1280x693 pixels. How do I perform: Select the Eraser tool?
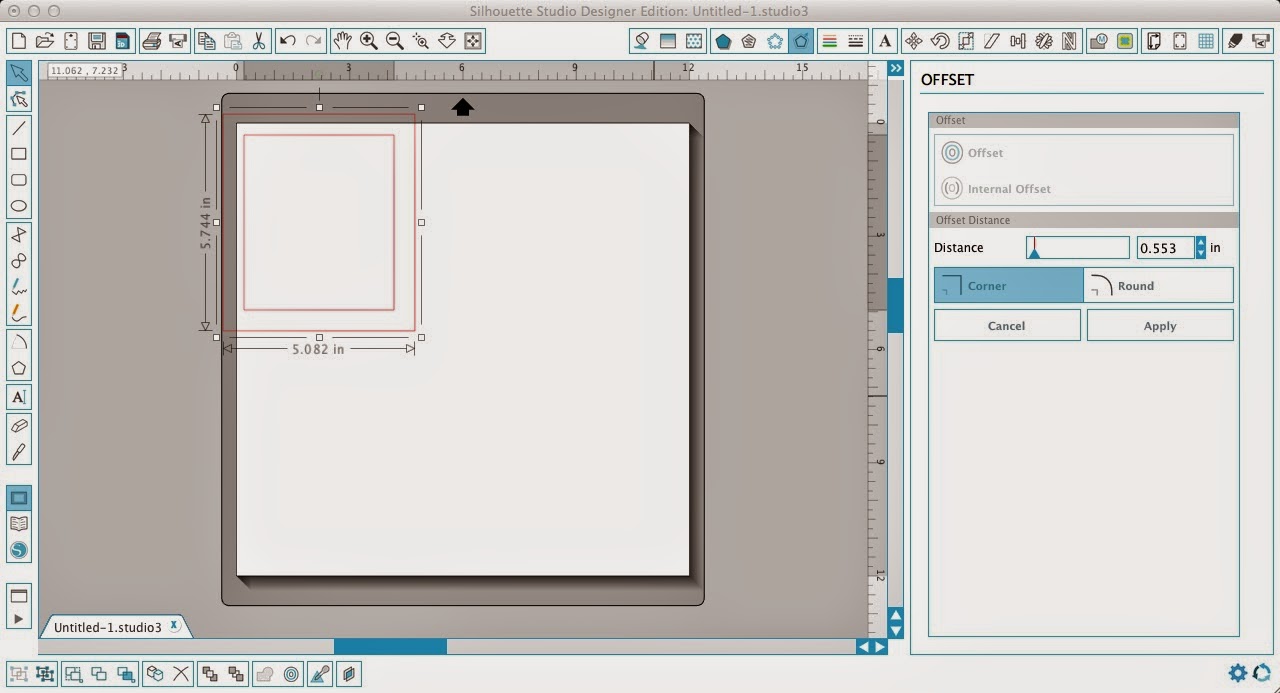click(20, 425)
